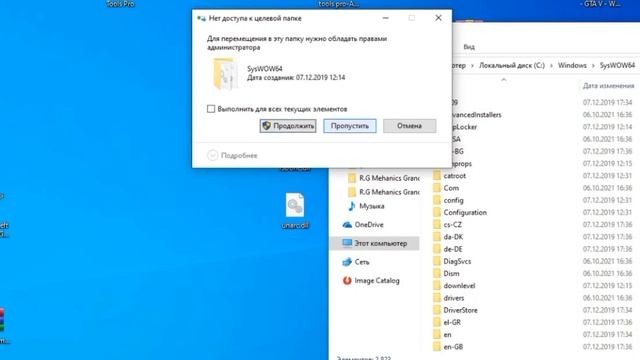Viewport: 640px width, 360px height.
Task: Select first R.G Mehanics folder in sidebar
Action: (x=389, y=178)
